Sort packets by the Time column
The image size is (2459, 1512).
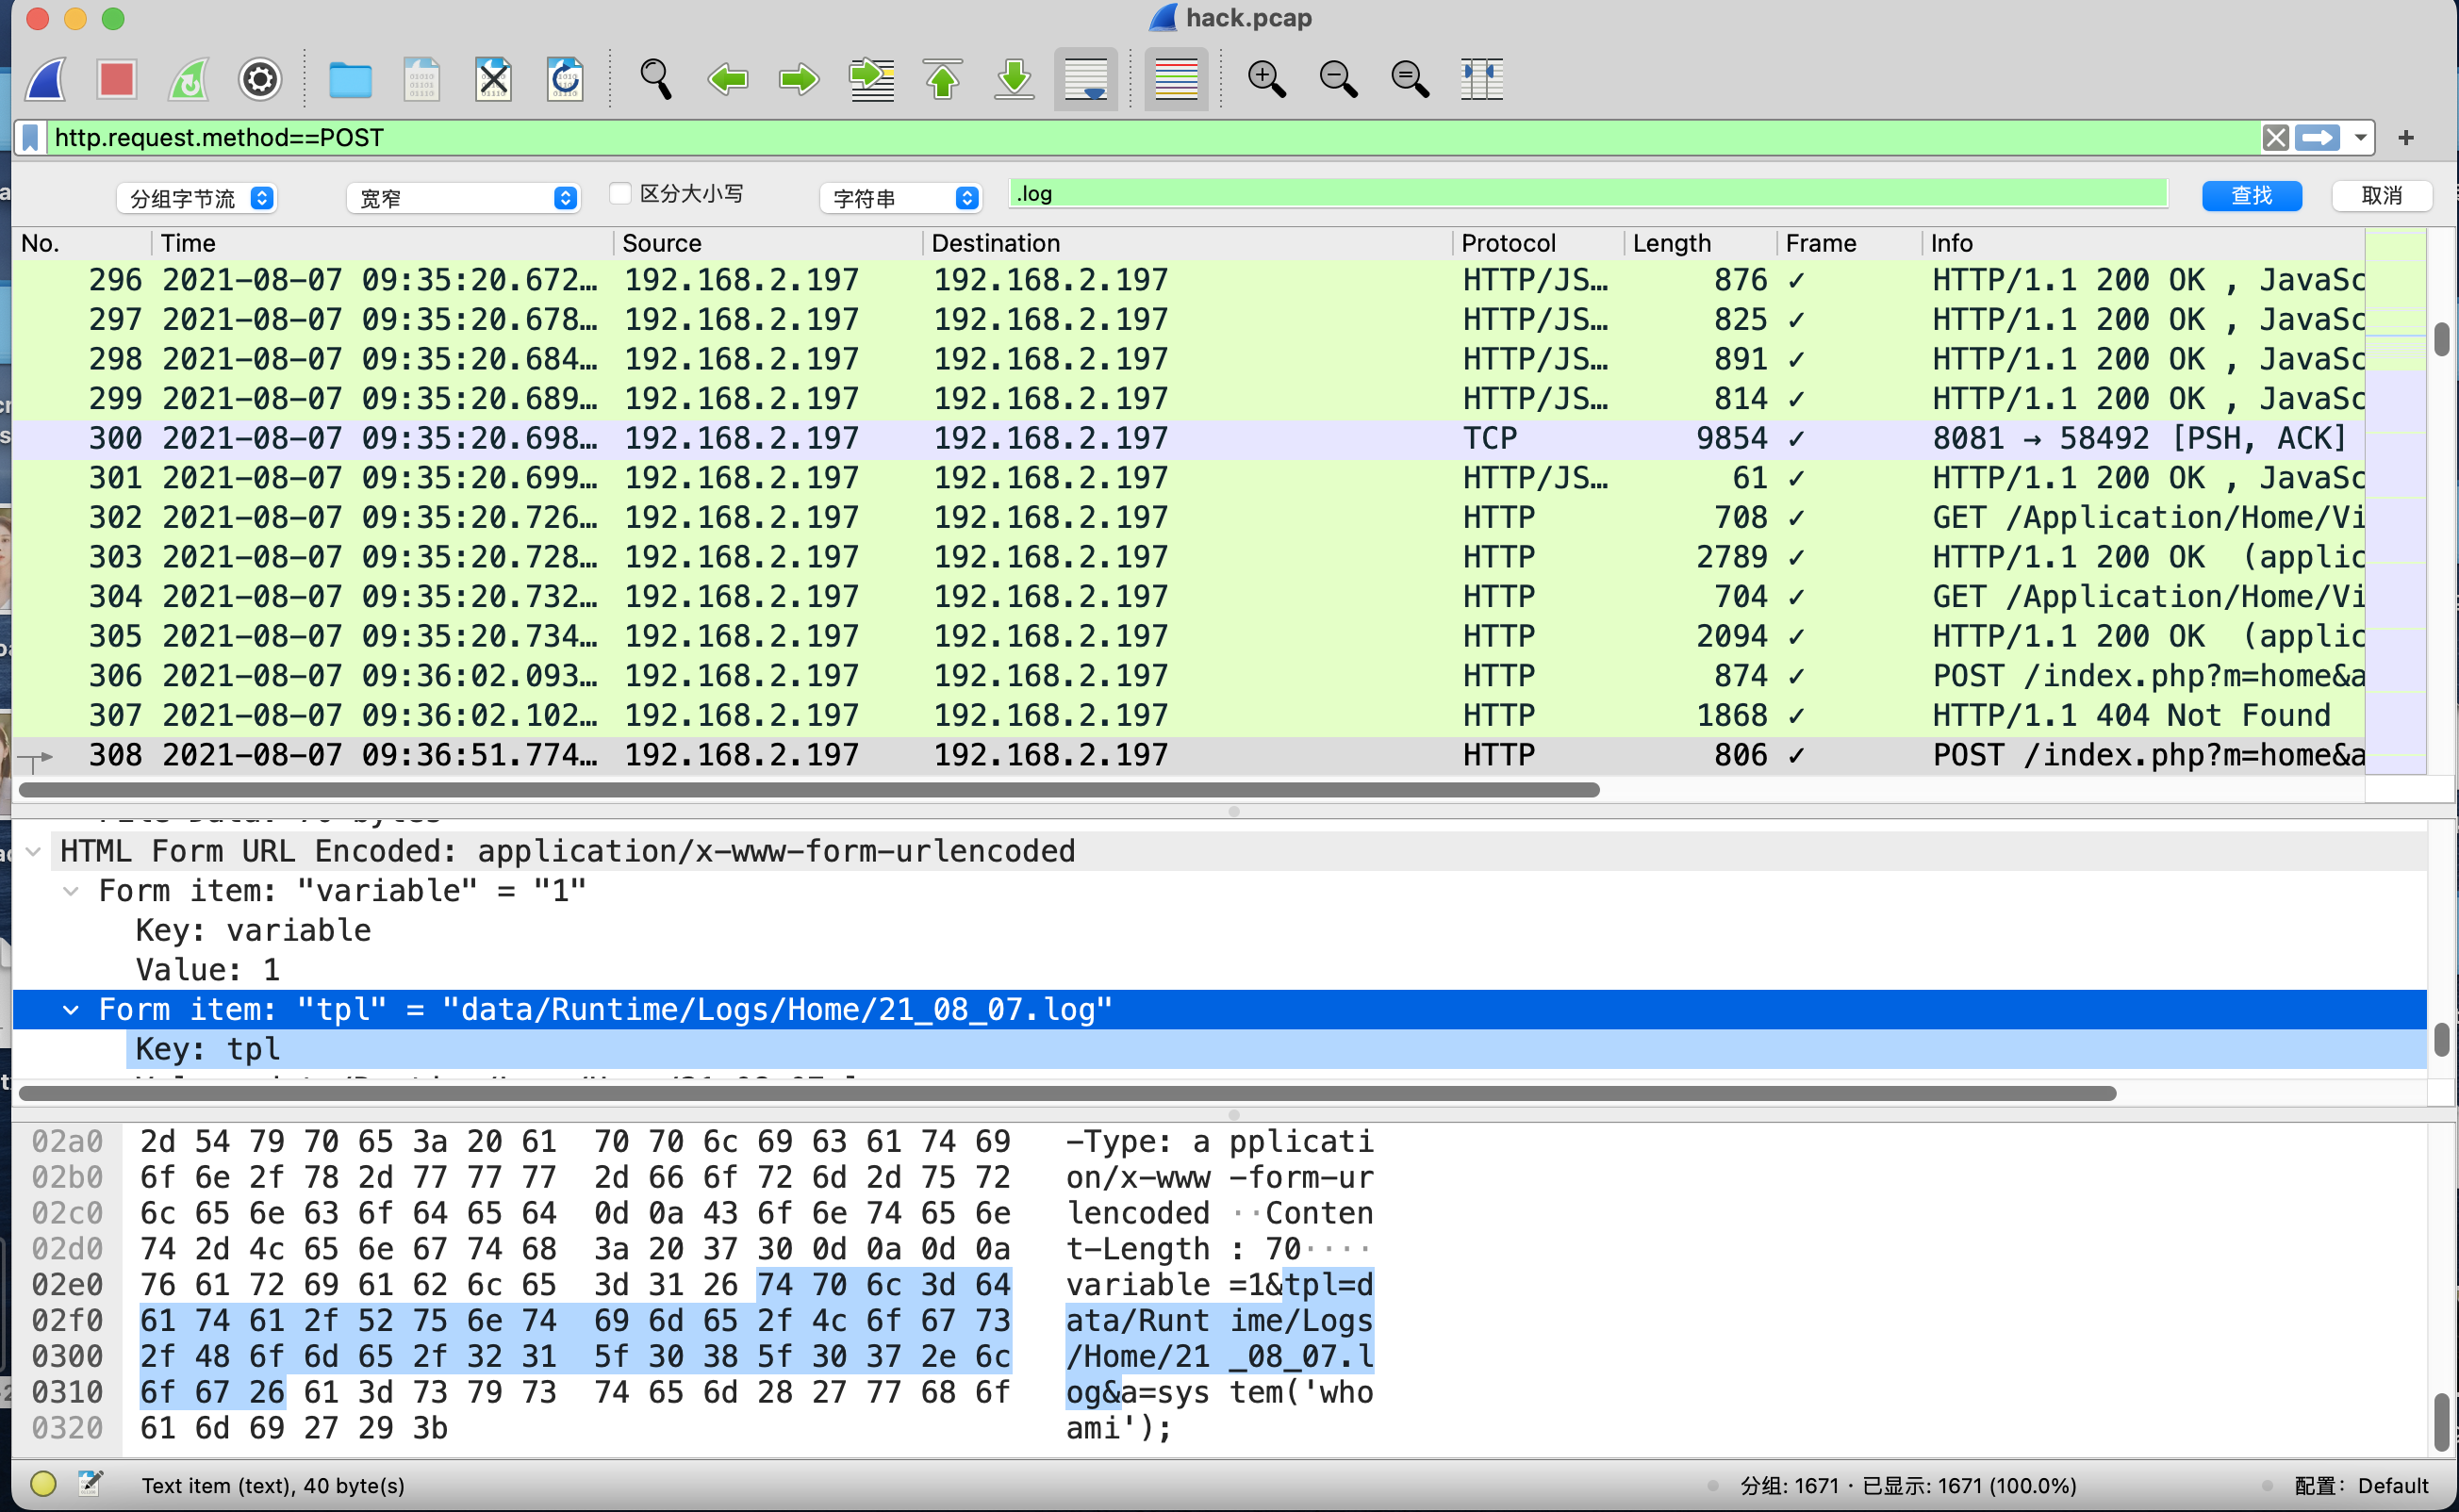[x=382, y=243]
